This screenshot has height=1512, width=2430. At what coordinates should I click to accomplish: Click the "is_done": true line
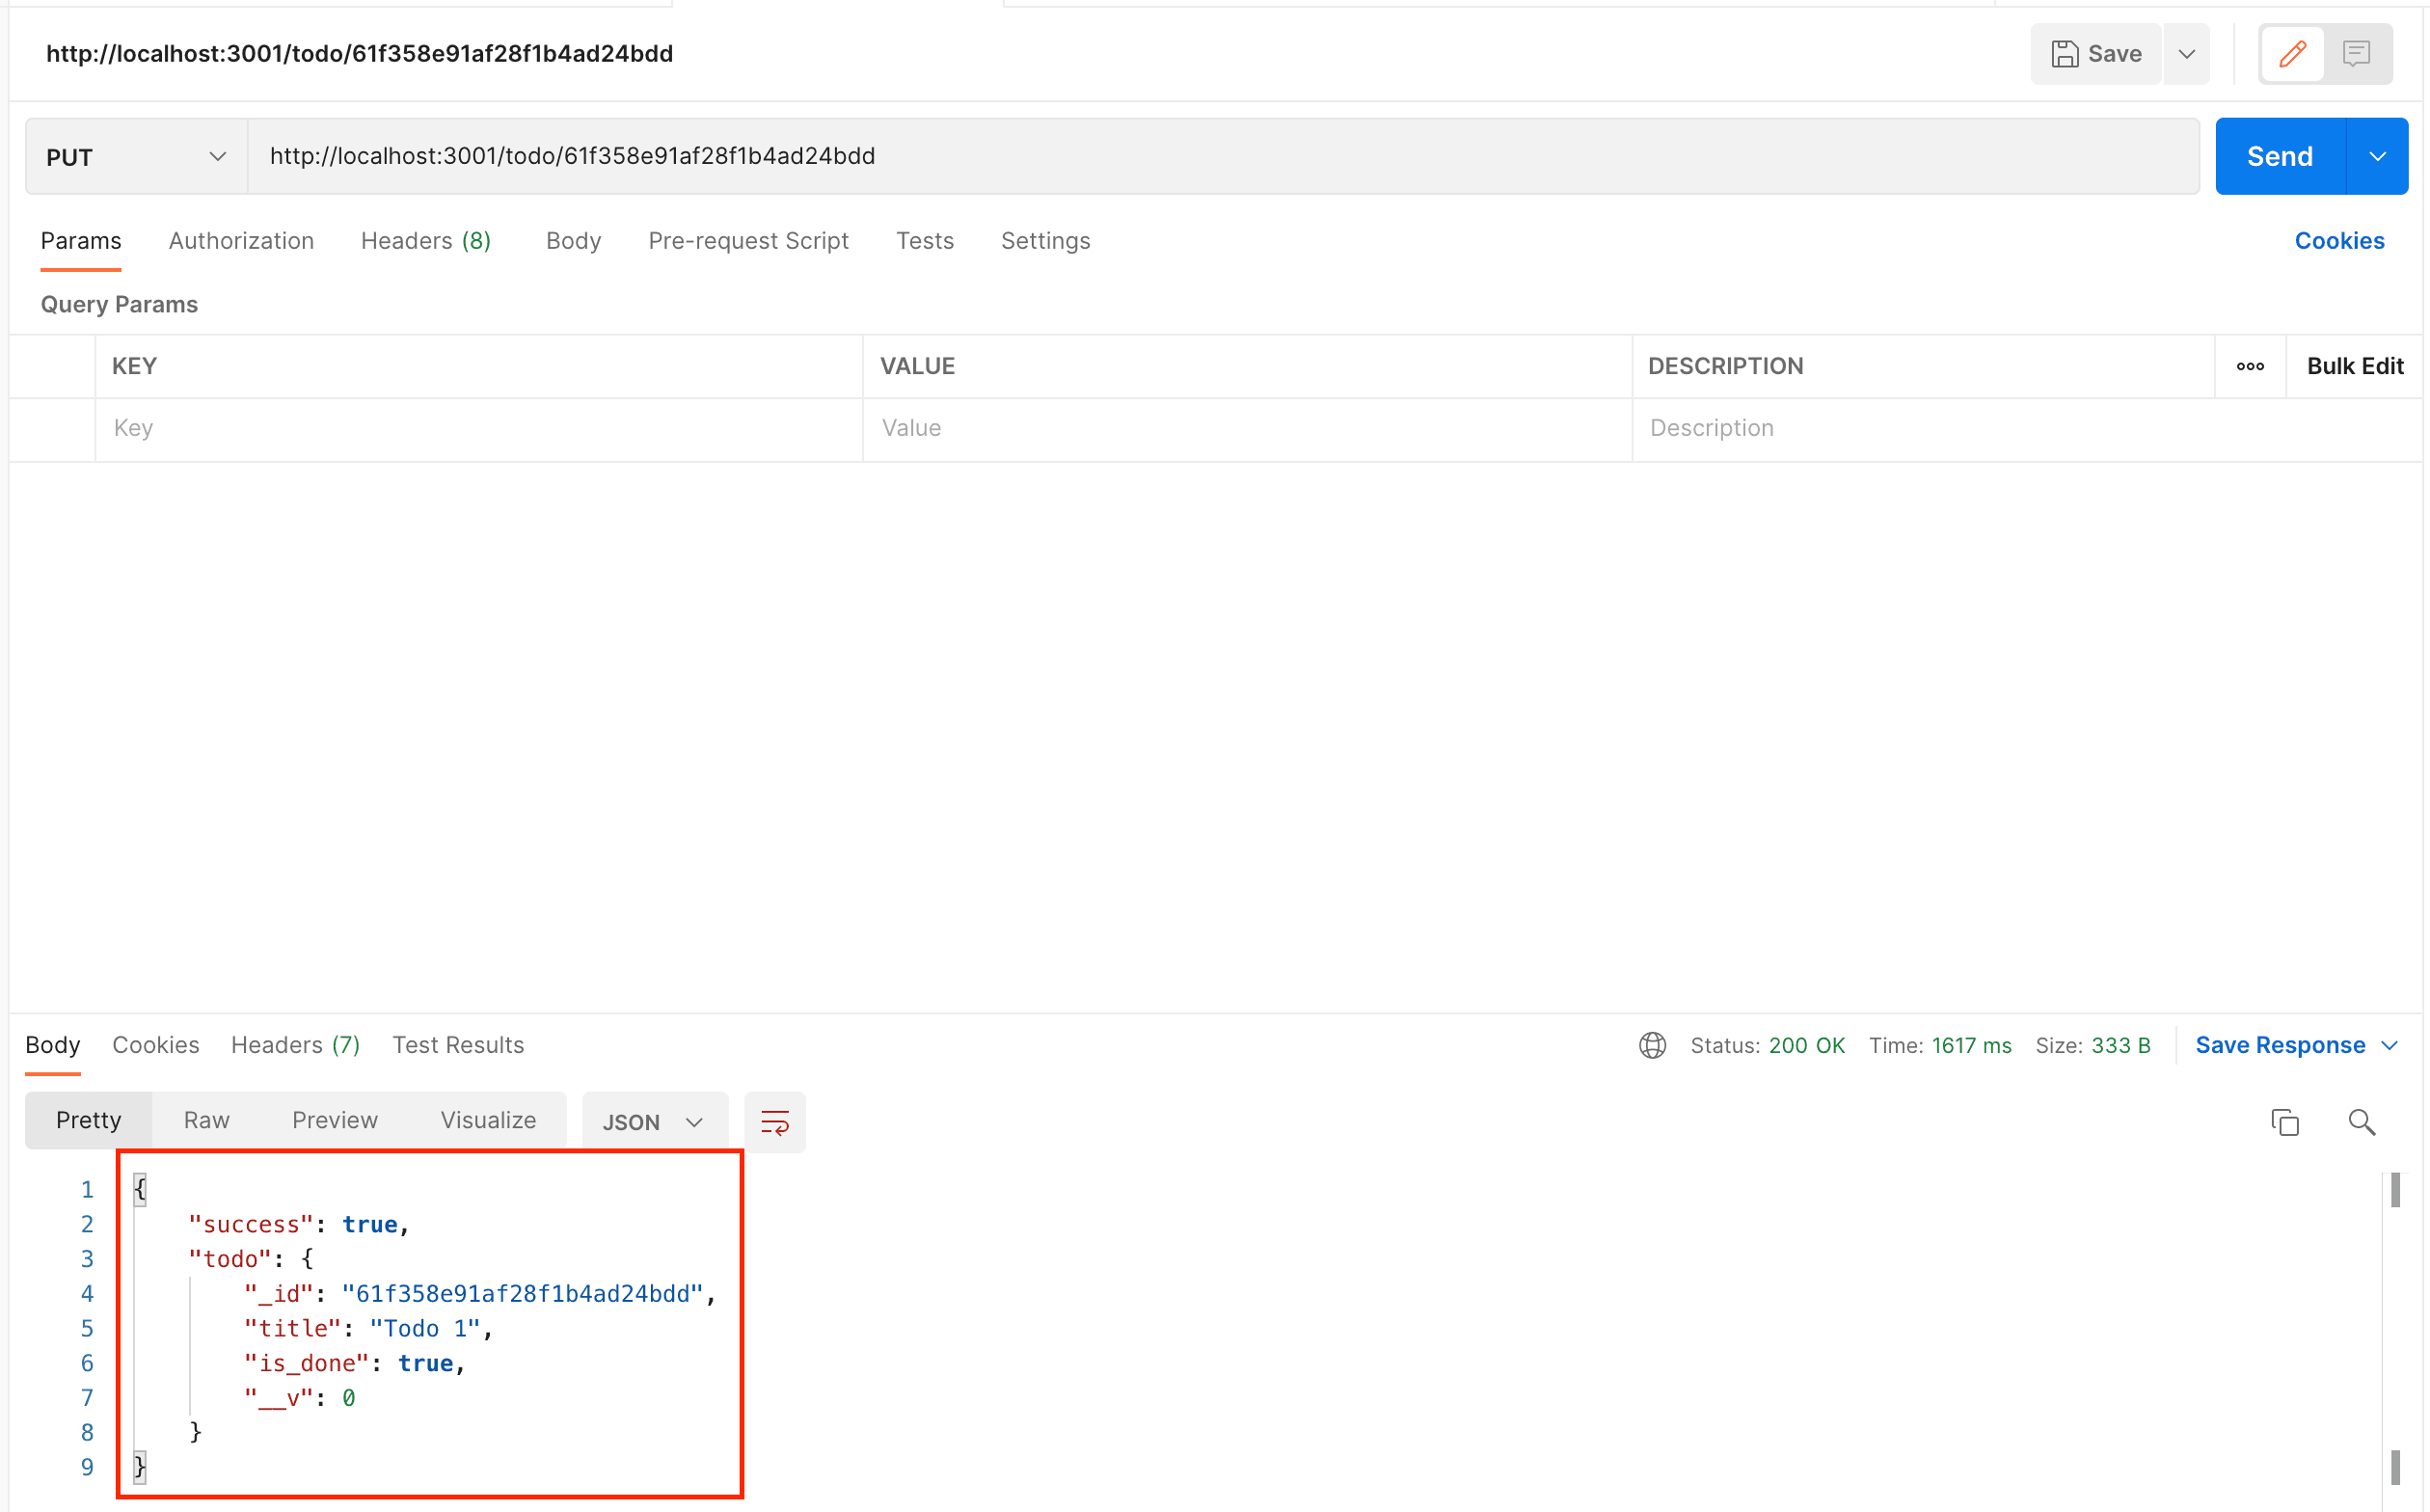point(355,1364)
